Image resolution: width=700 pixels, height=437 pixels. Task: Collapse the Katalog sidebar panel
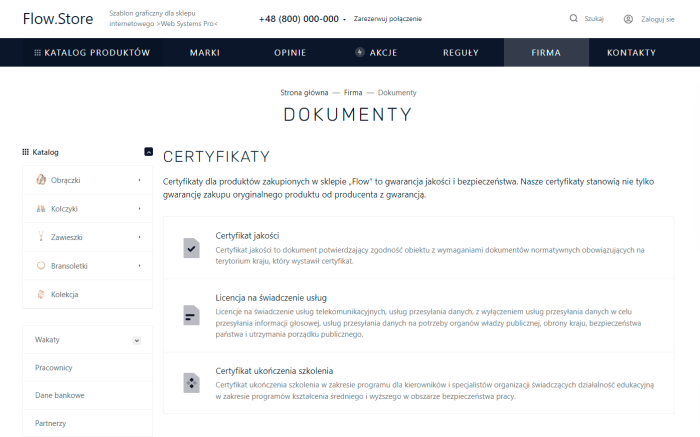(148, 152)
